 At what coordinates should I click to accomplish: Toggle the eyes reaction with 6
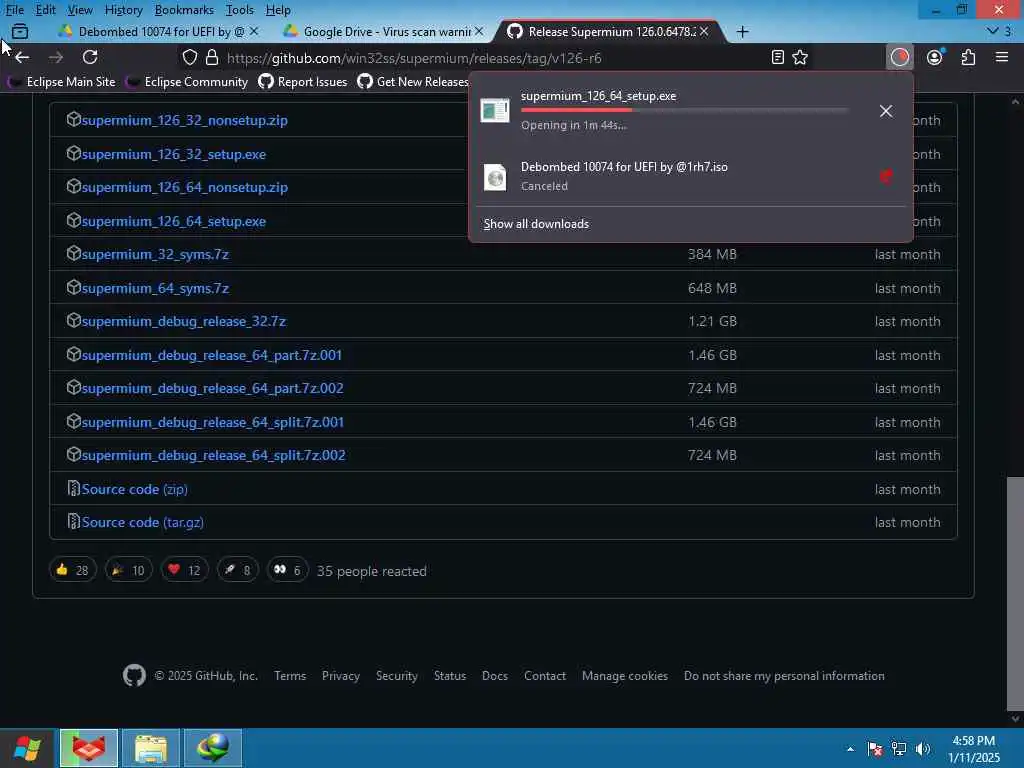(x=287, y=570)
